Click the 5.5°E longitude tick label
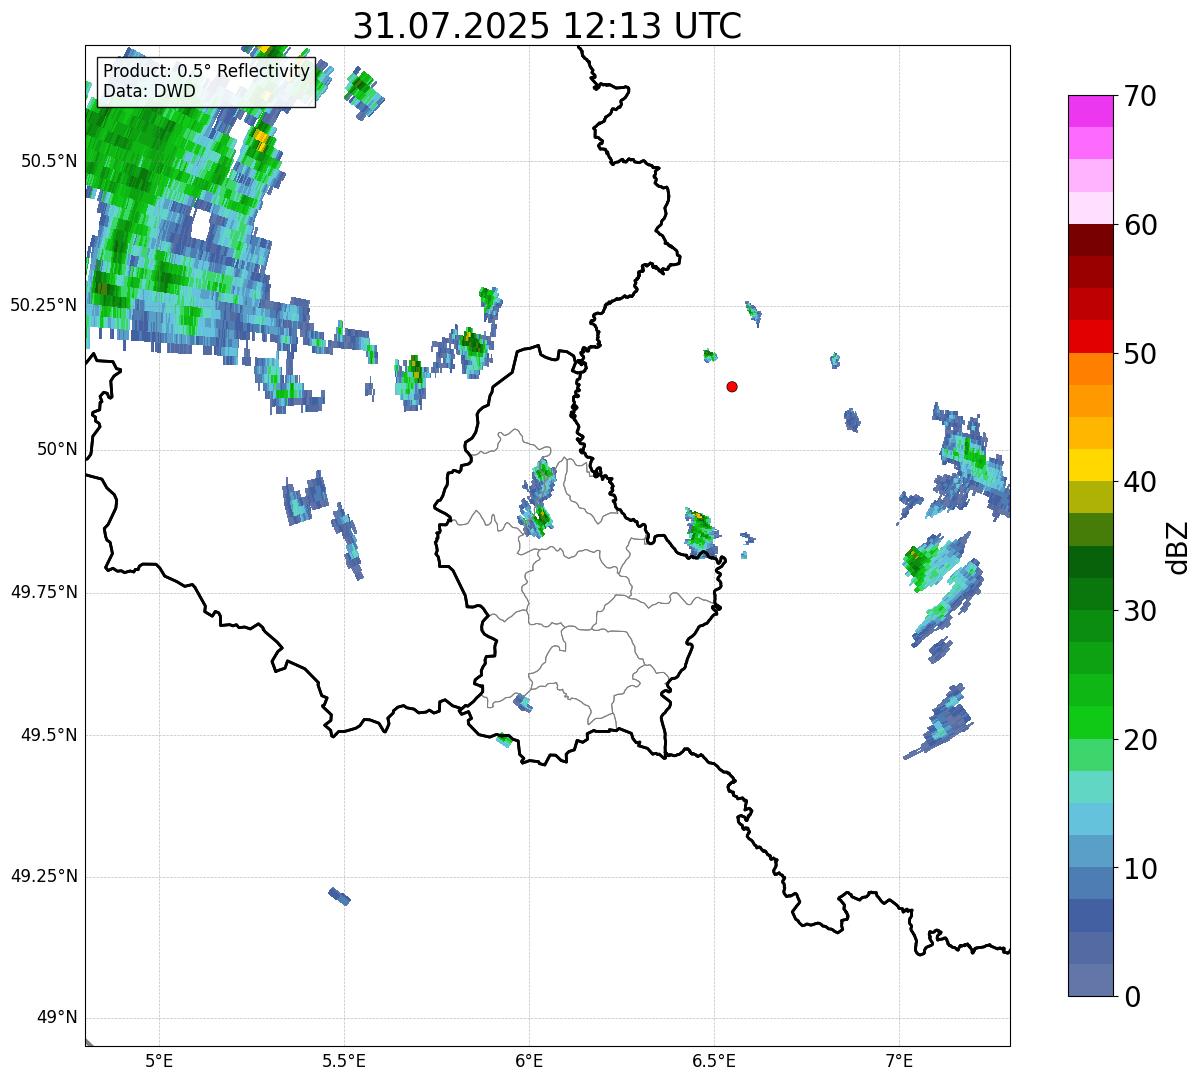This screenshot has height=1081, width=1202. (344, 1060)
